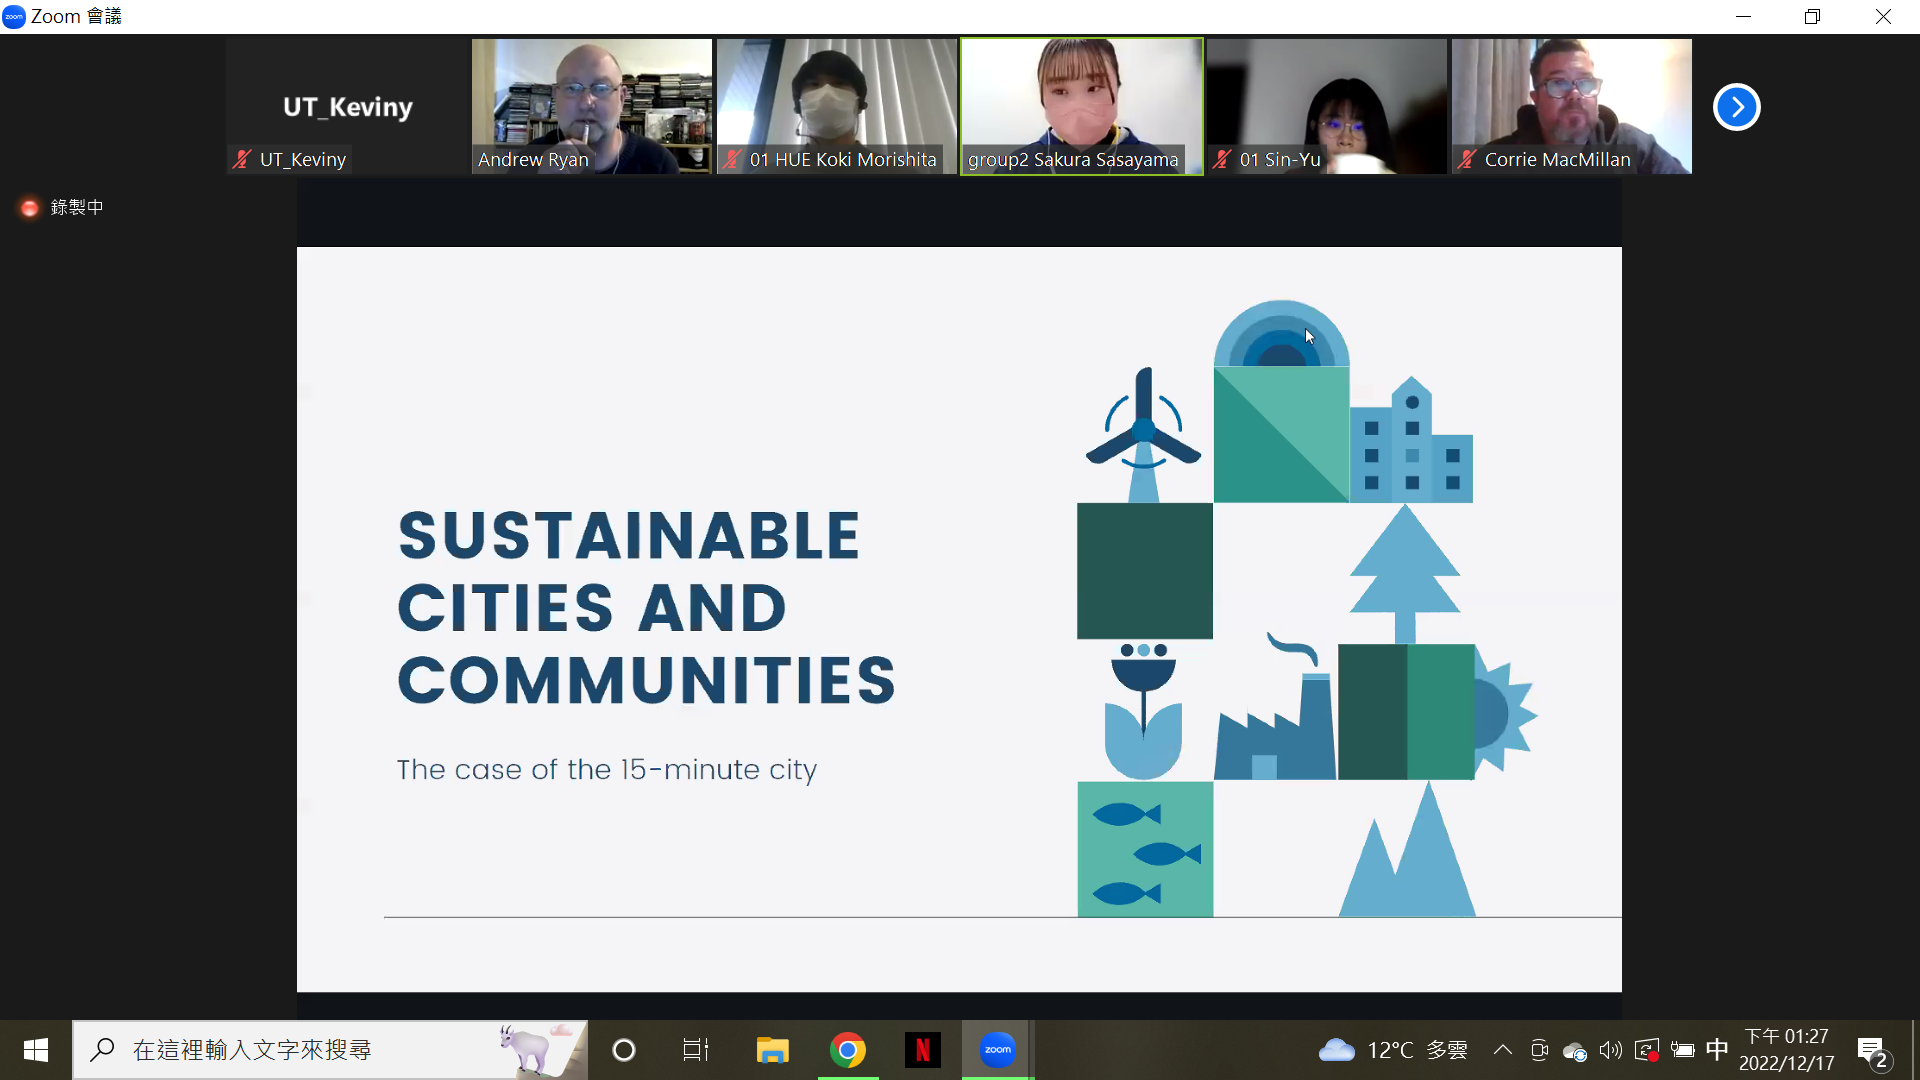Click the Zoom logo in title bar
This screenshot has height=1080, width=1920.
click(14, 16)
